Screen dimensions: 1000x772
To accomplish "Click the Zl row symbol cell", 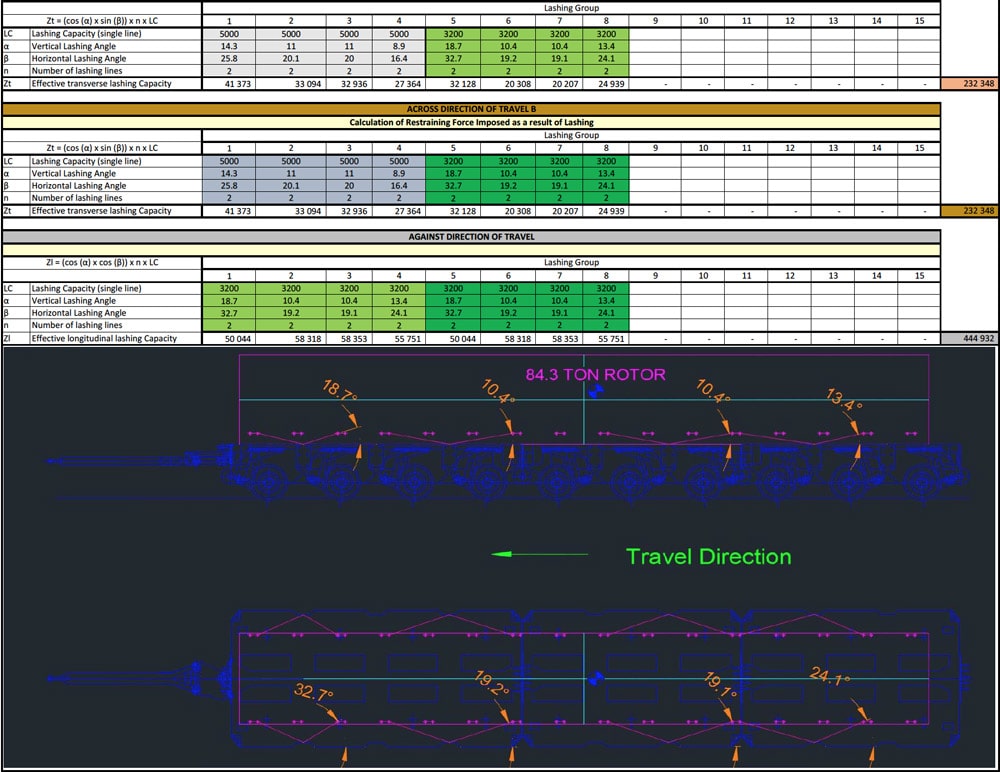I will tap(17, 338).
